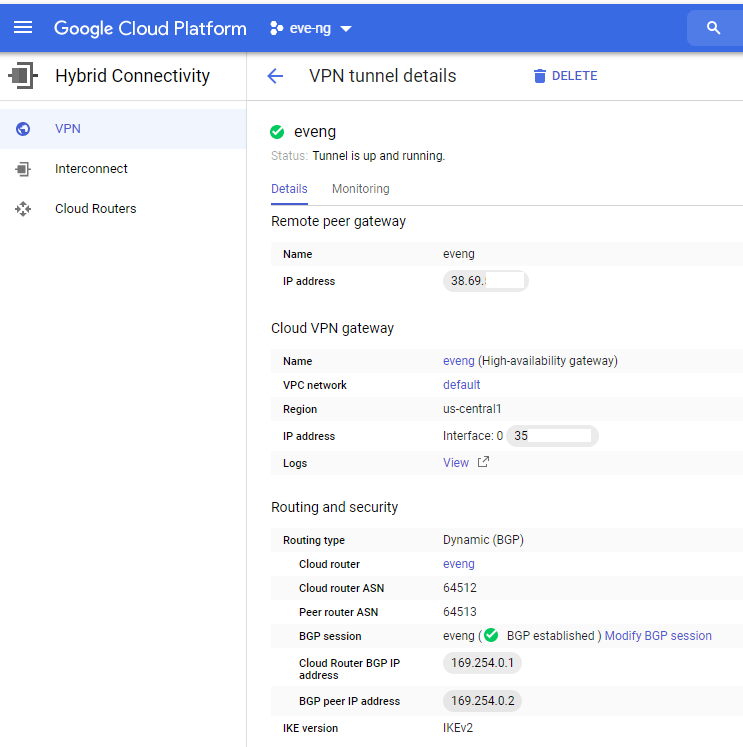Open the eveng Cloud router link
The height and width of the screenshot is (747, 743).
(459, 564)
